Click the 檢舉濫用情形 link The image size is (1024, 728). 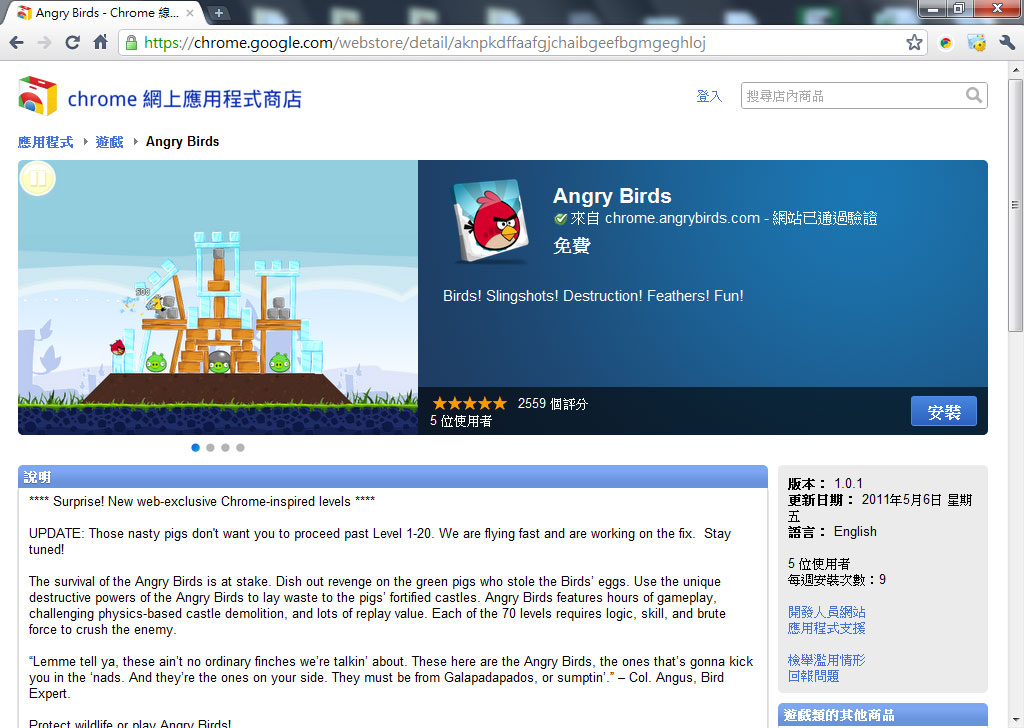coord(826,660)
